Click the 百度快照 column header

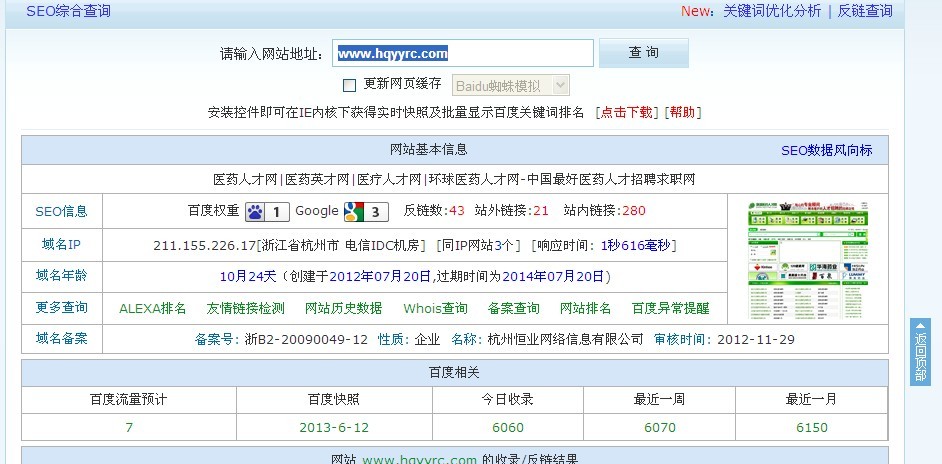[334, 399]
